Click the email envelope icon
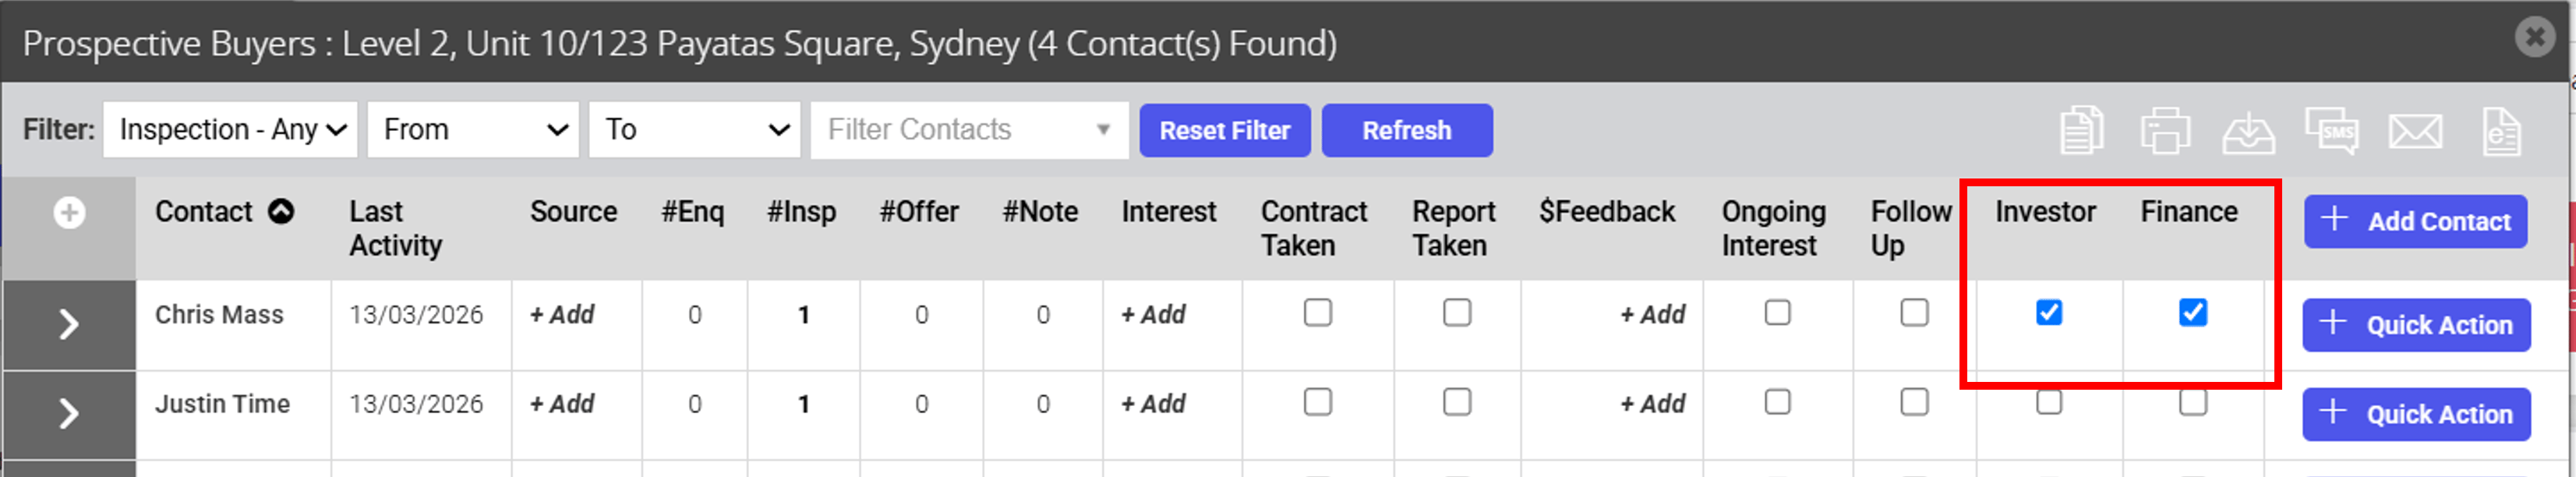 point(2415,131)
